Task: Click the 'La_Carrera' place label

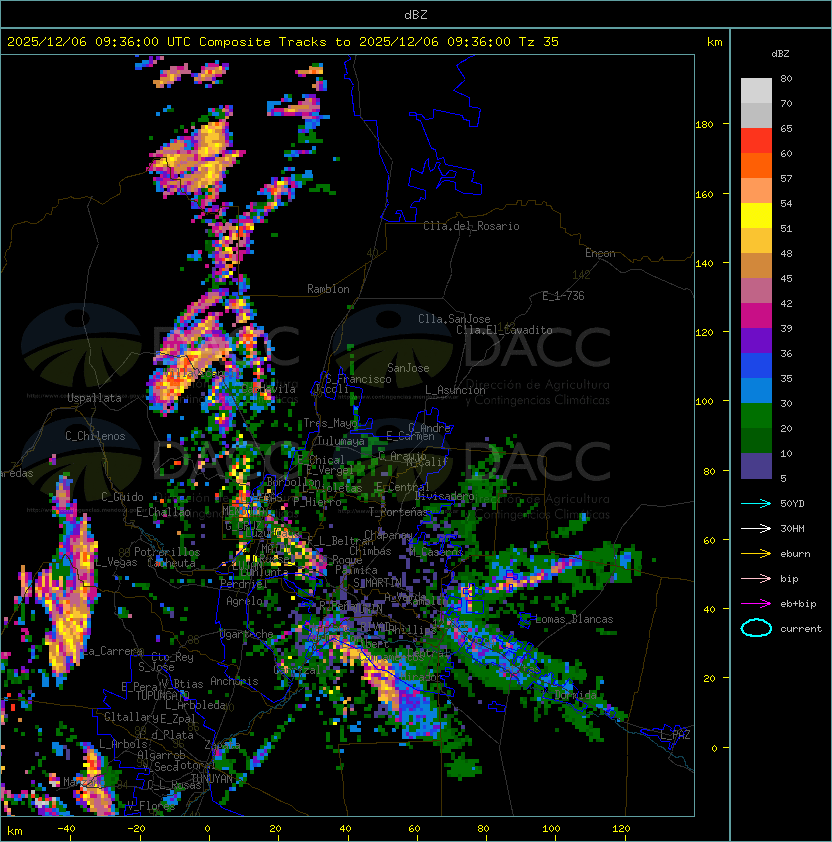Action: tap(113, 651)
